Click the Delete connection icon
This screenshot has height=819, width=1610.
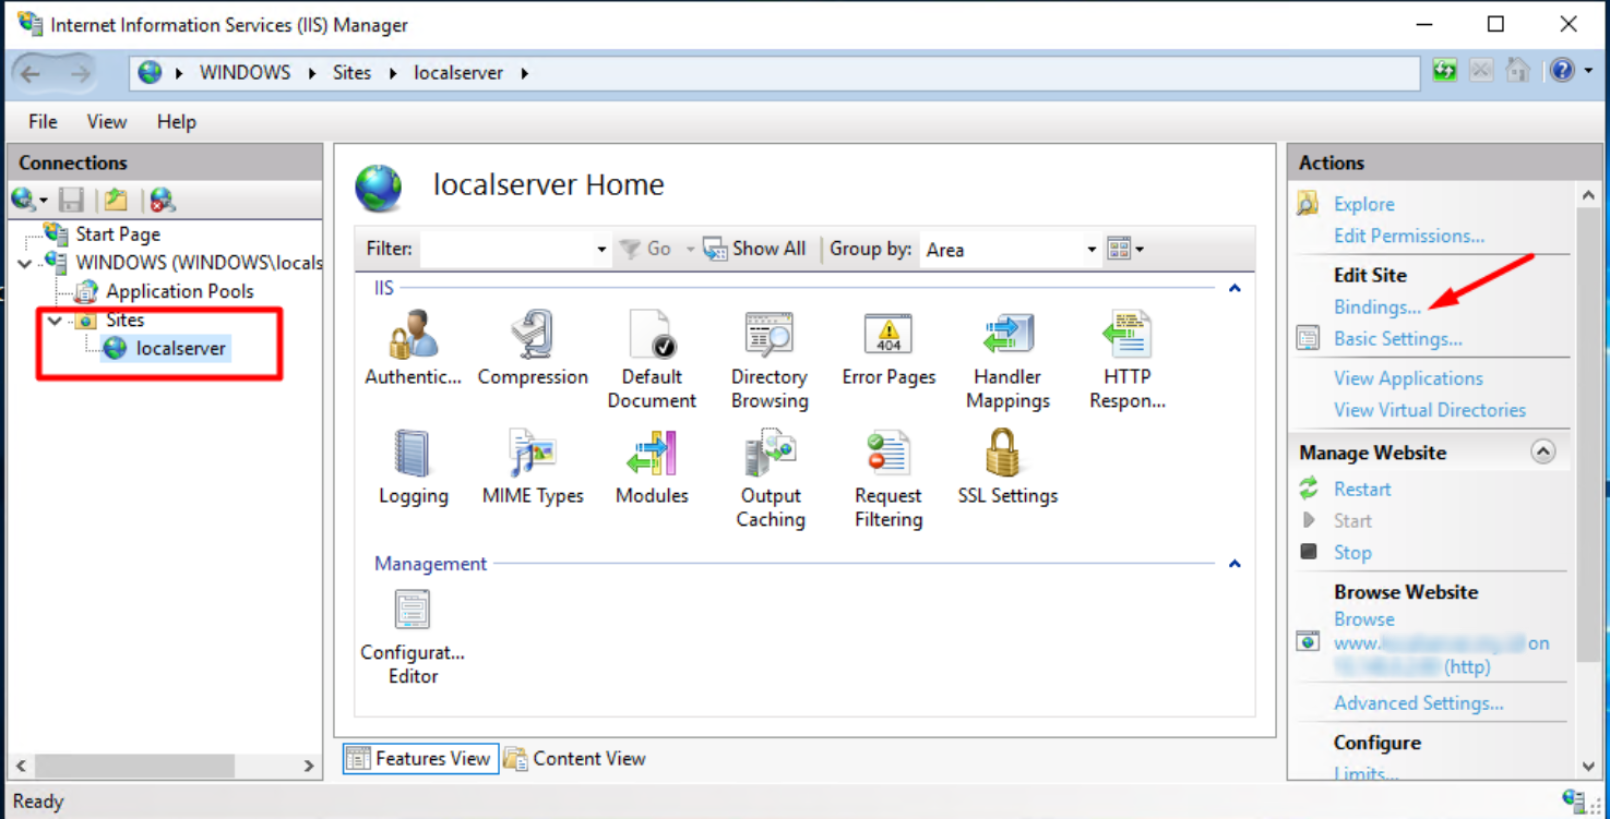pos(162,199)
